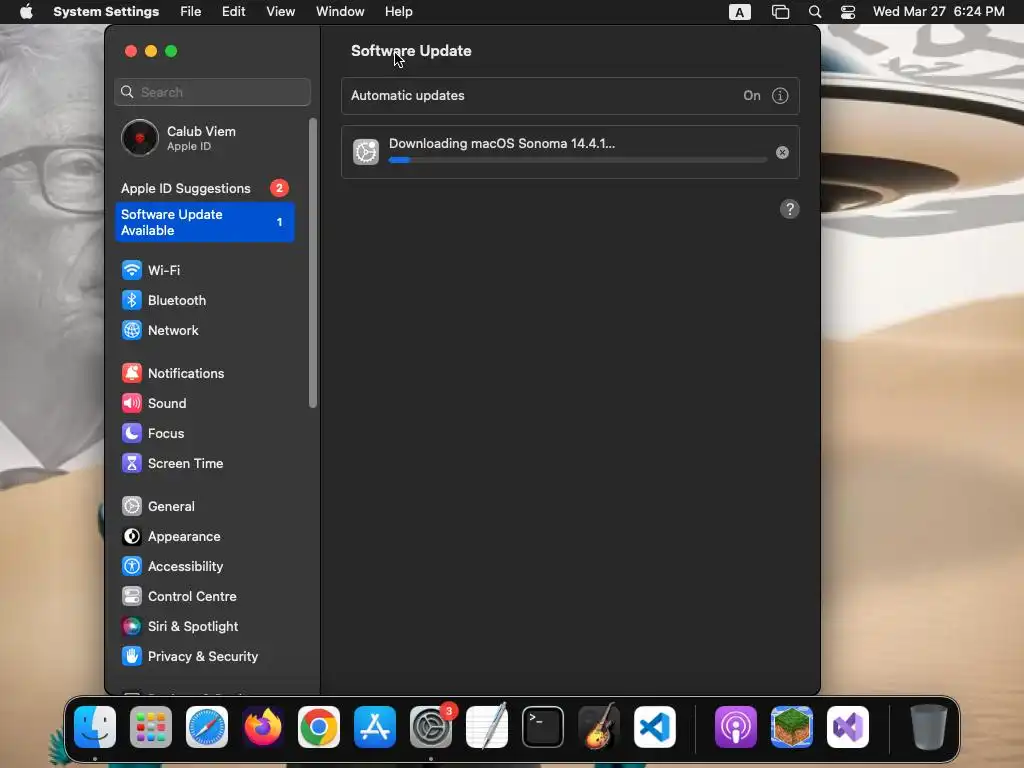Screen dimensions: 1024x768
Task: Click the Automatic updates info icon
Action: click(780, 96)
